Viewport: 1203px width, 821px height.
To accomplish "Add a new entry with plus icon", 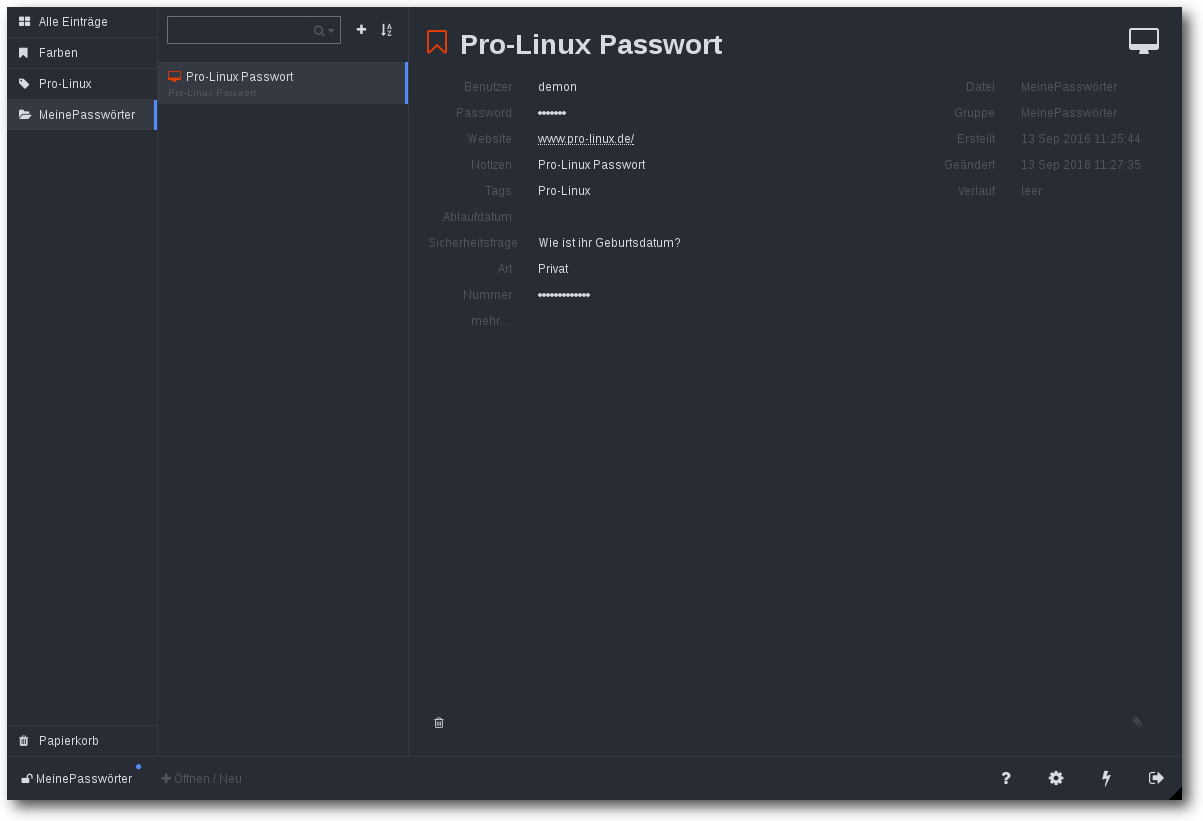I will (361, 30).
